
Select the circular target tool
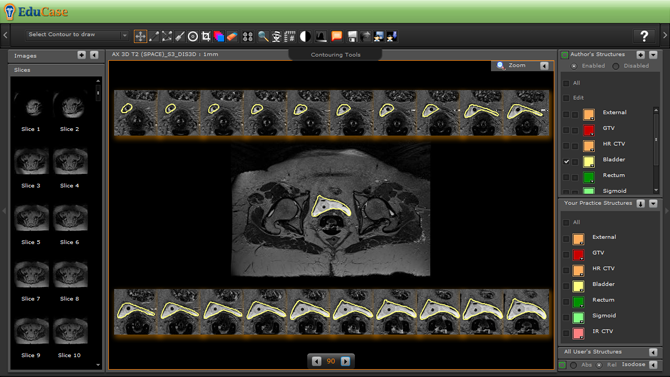pyautogui.click(x=193, y=36)
